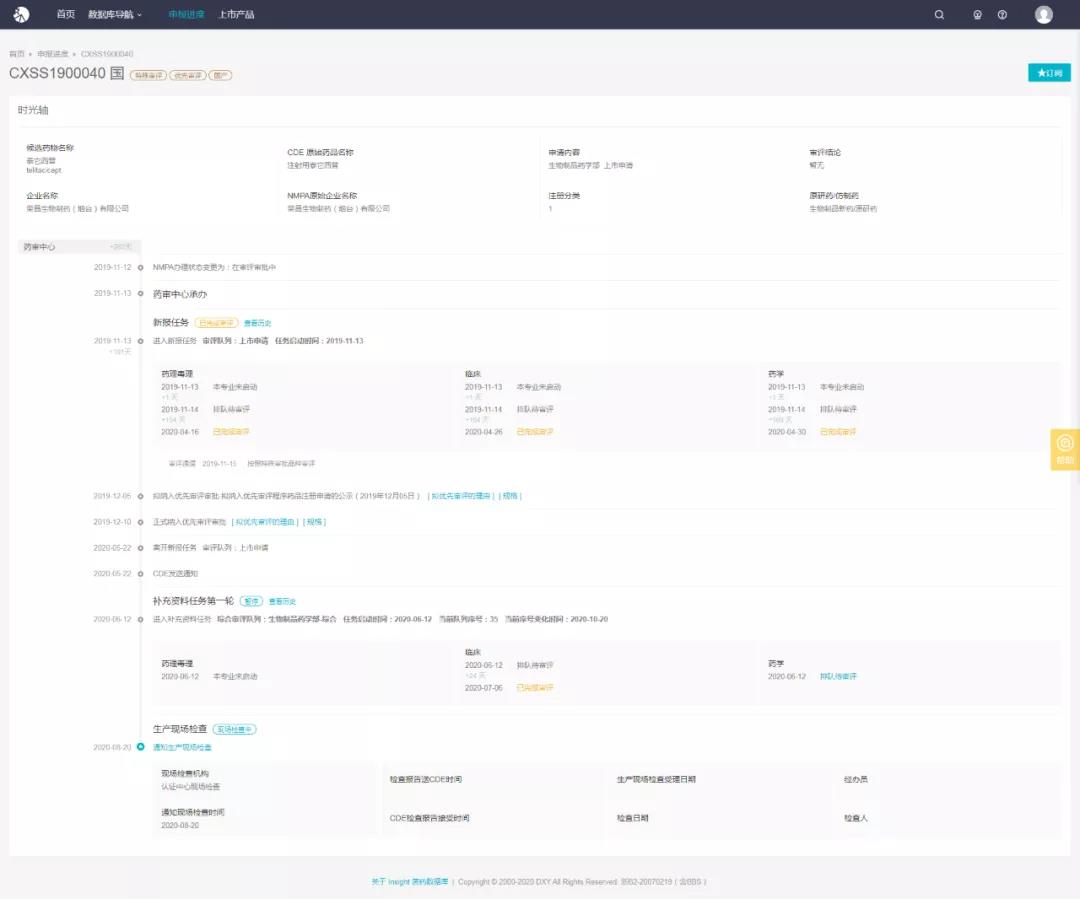Click the 2019-11-12 timeline node dot

click(x=141, y=267)
